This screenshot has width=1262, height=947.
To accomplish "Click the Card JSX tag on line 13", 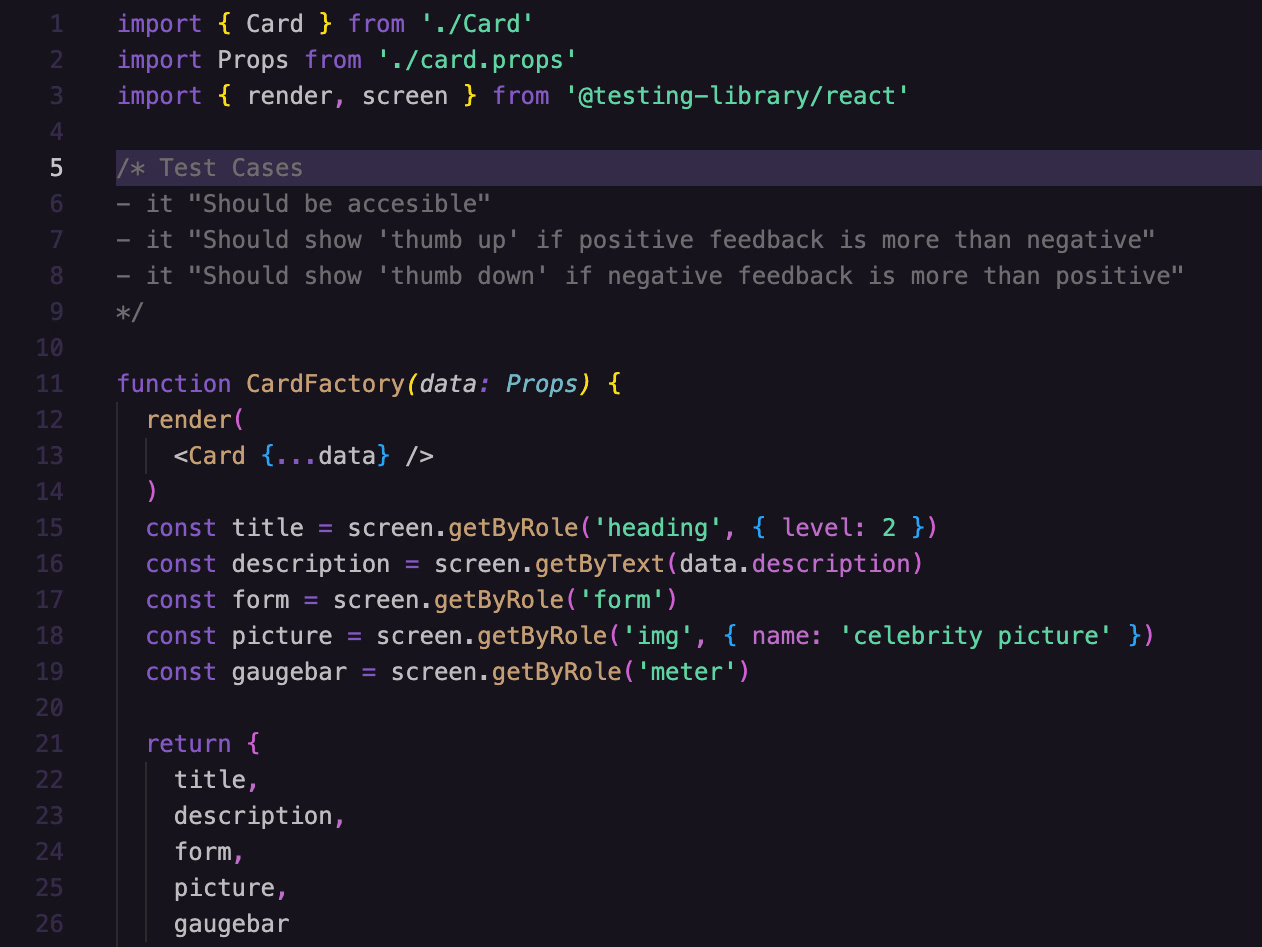I will pos(216,456).
